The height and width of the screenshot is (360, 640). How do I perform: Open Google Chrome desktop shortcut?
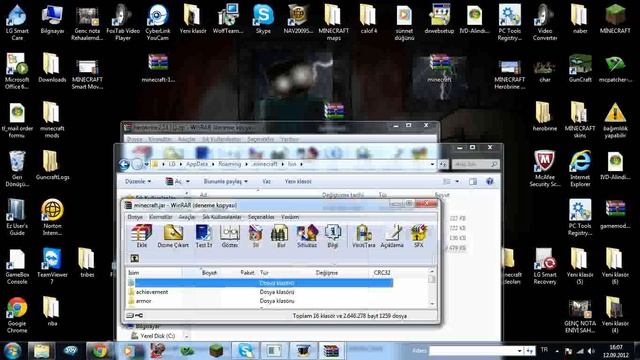click(17, 315)
